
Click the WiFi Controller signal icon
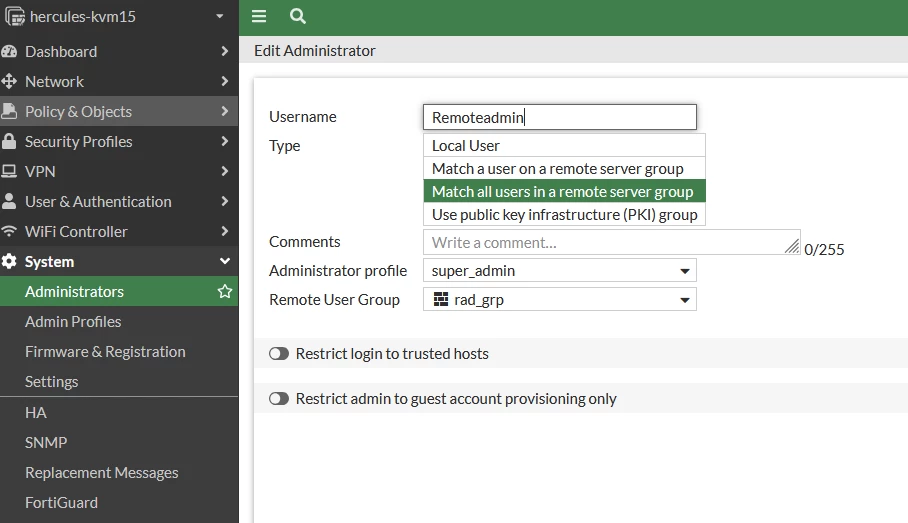[x=9, y=232]
